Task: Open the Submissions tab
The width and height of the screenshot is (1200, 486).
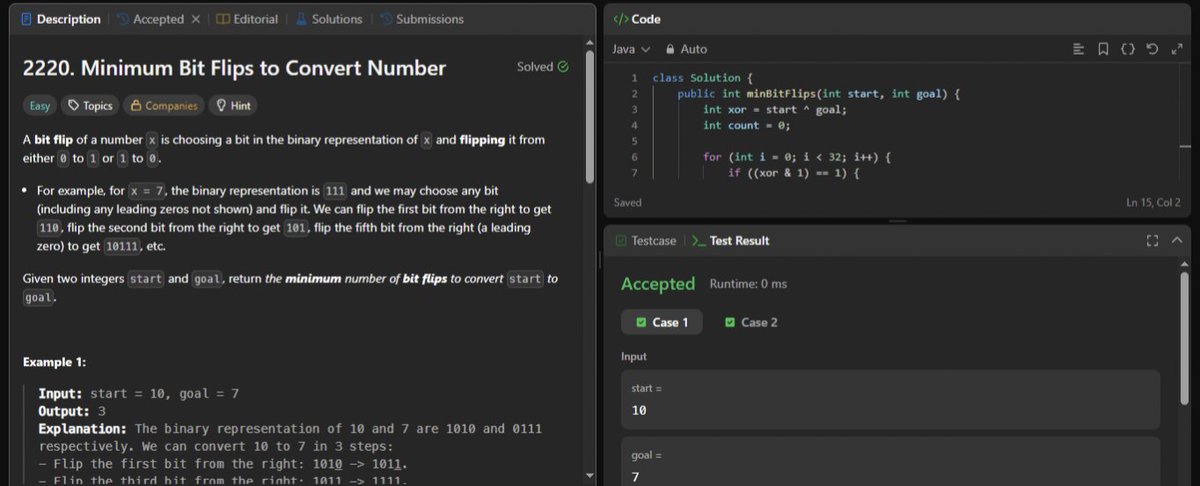Action: pyautogui.click(x=422, y=19)
